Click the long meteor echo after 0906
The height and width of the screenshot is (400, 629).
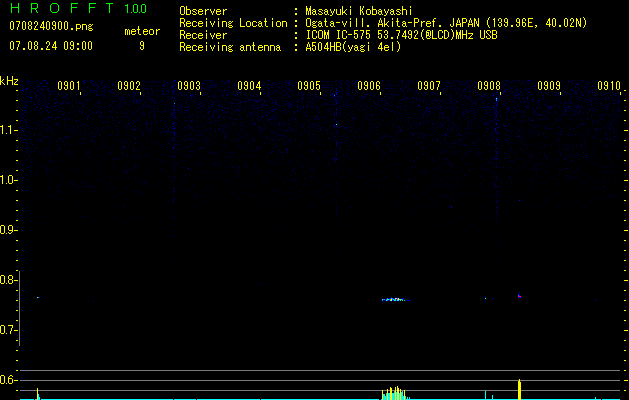coord(396,299)
